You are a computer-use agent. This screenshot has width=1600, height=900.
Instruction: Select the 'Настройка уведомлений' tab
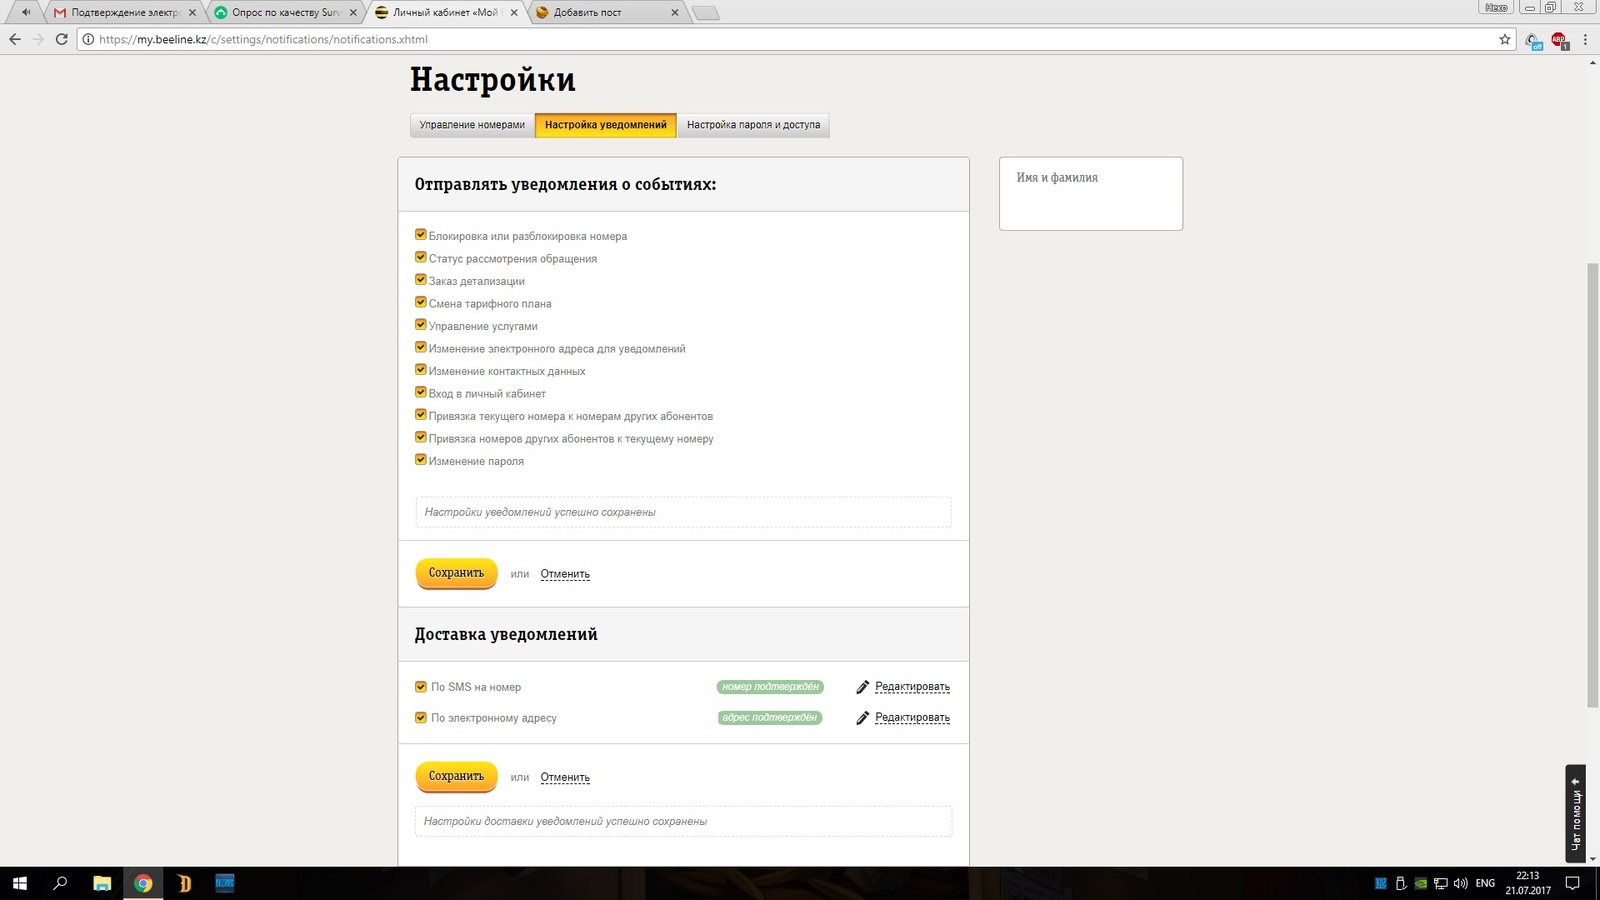pos(606,125)
